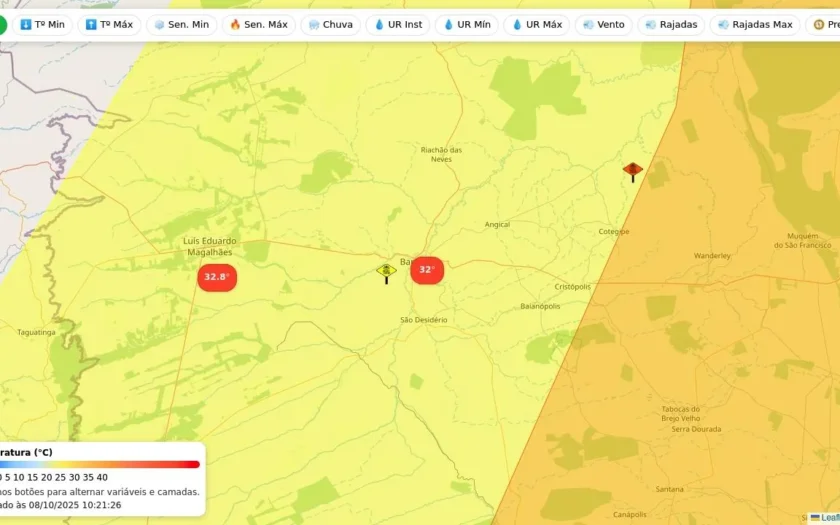The height and width of the screenshot is (525, 840).
Task: Click the Riachão das Neves map label
Action: pos(441,154)
